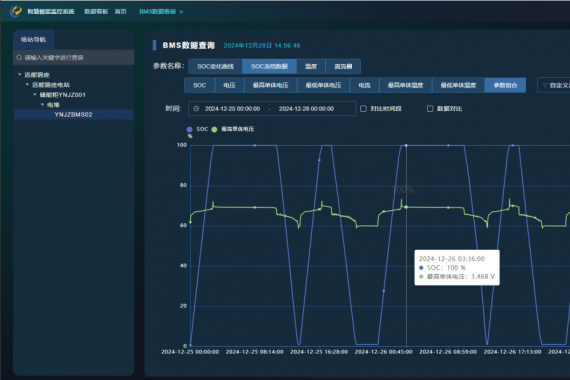Switch to the 首页 tab
Image resolution: width=570 pixels, height=380 pixels.
point(120,12)
